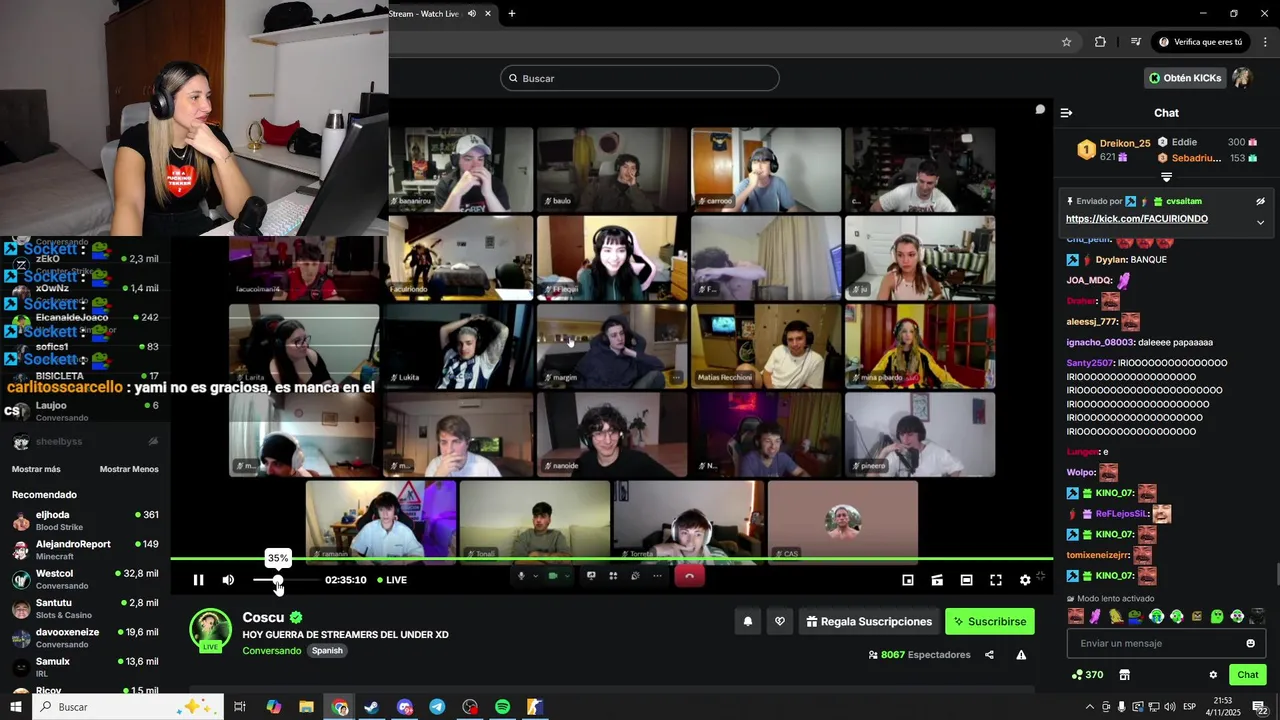
Task: Expand the chat leaderboard chevron
Action: point(1166,177)
